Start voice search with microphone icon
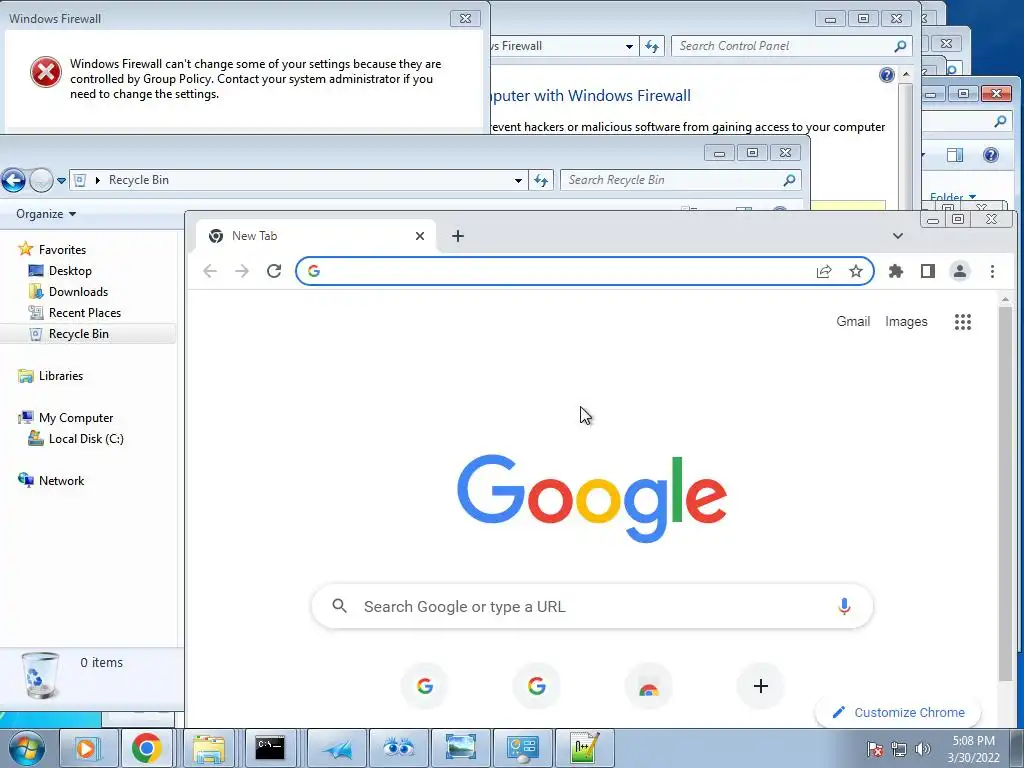Viewport: 1024px width, 768px height. pos(844,607)
